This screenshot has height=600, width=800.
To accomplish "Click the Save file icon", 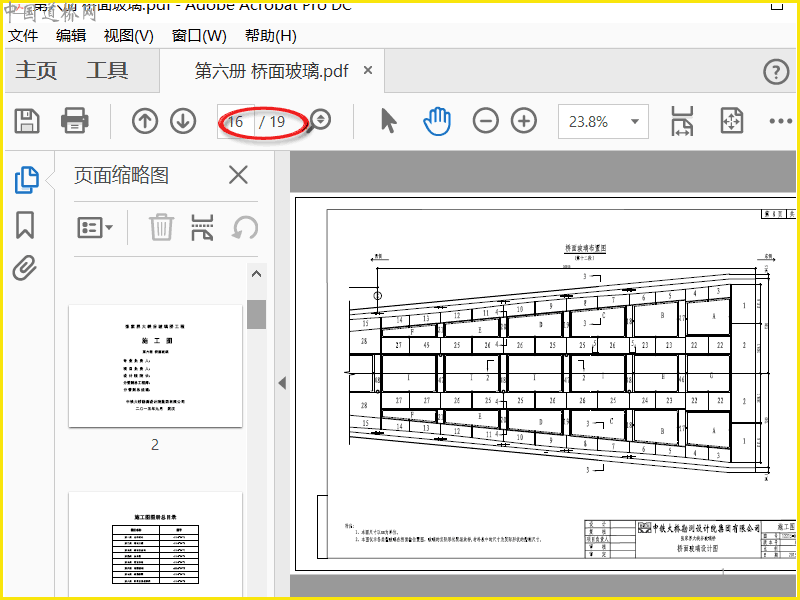I will coord(27,121).
